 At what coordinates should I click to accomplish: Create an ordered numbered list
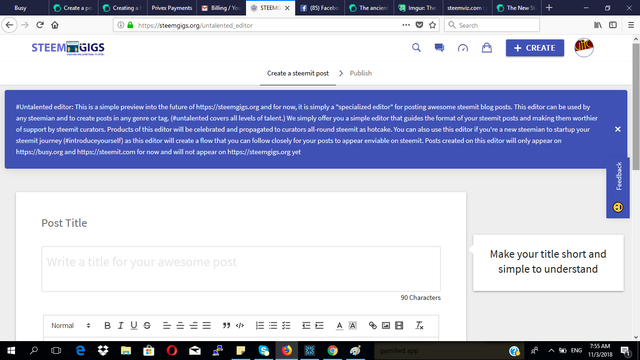tap(260, 325)
